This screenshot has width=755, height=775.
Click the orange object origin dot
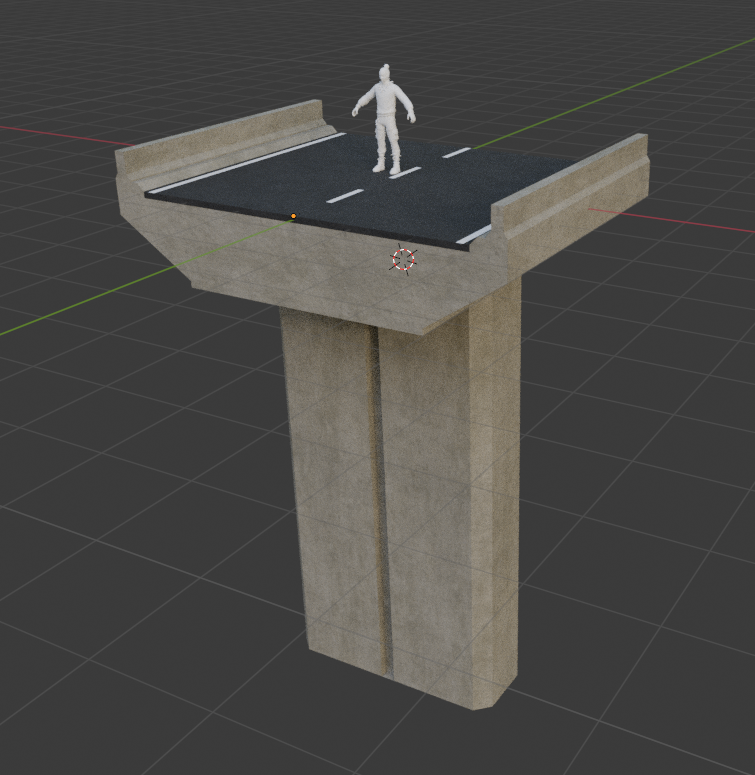click(294, 216)
